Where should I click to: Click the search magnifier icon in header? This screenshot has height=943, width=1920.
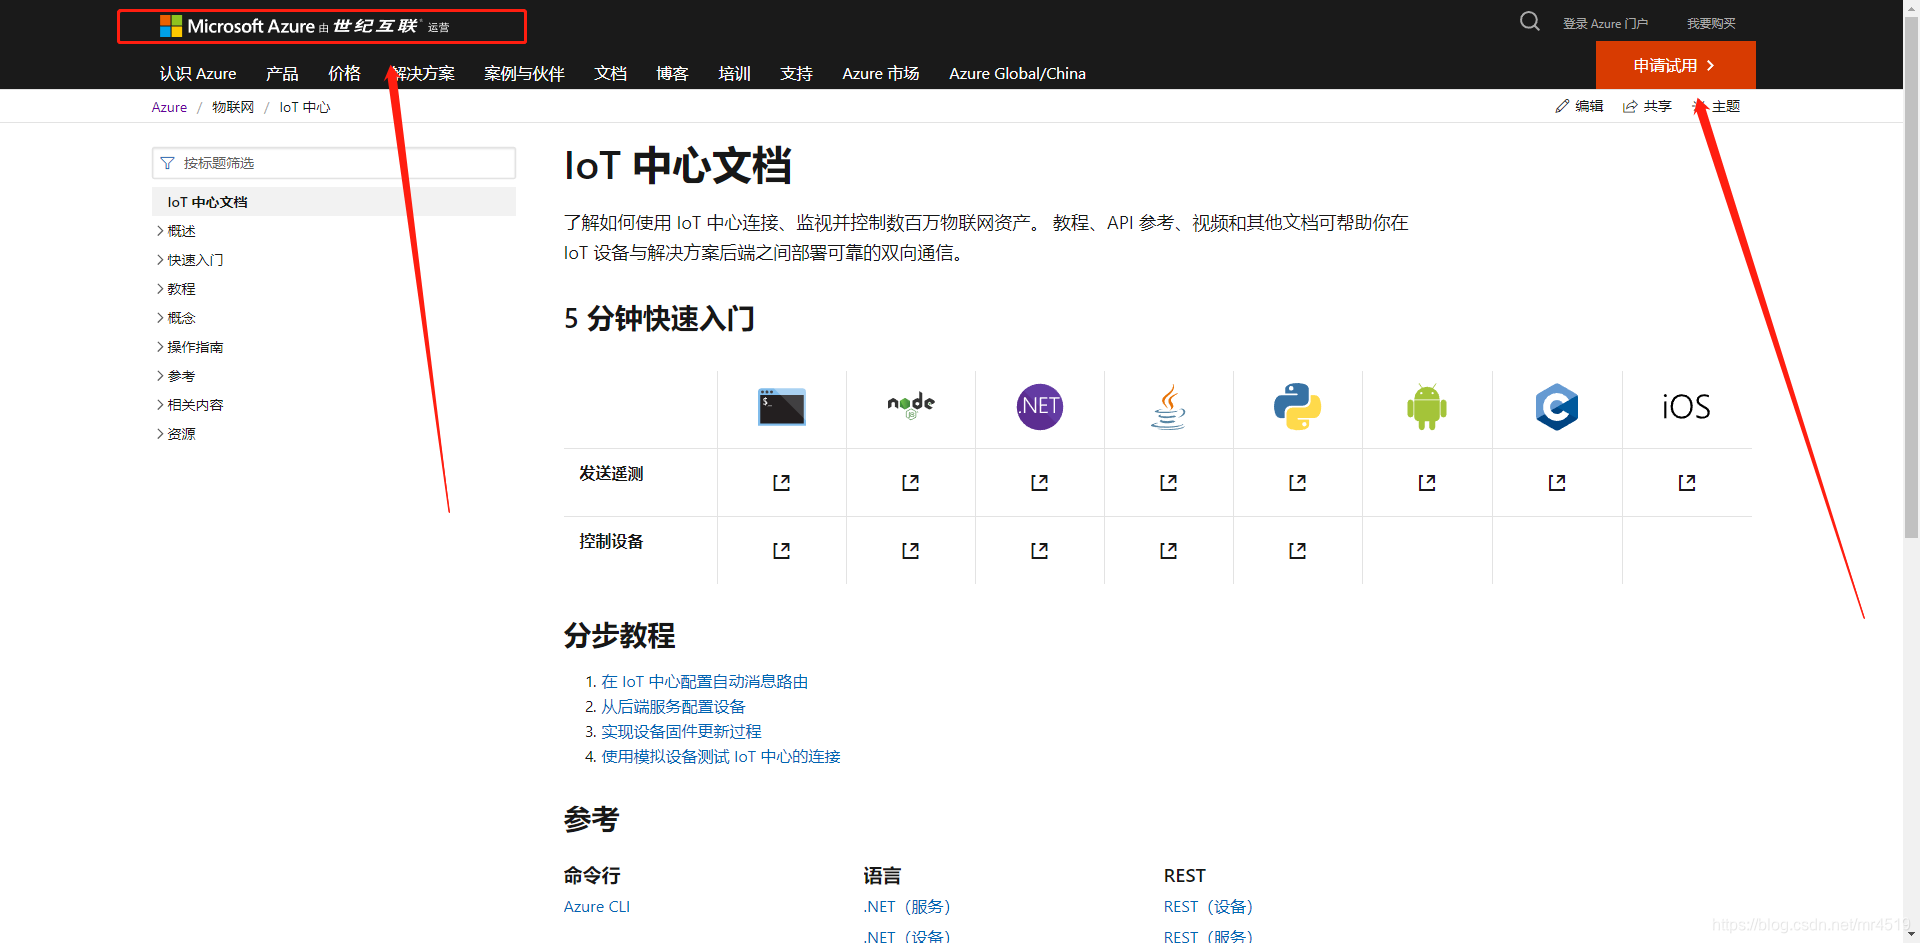pyautogui.click(x=1529, y=22)
